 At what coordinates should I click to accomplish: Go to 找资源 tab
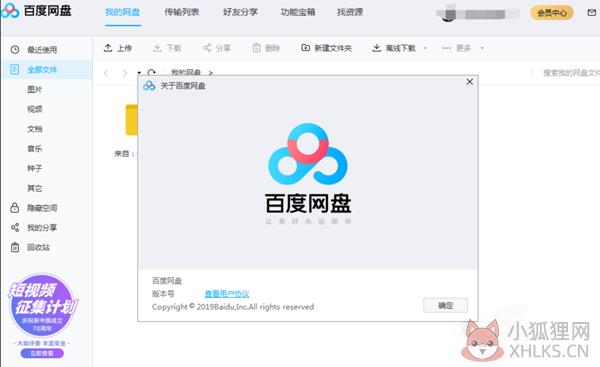click(x=350, y=12)
